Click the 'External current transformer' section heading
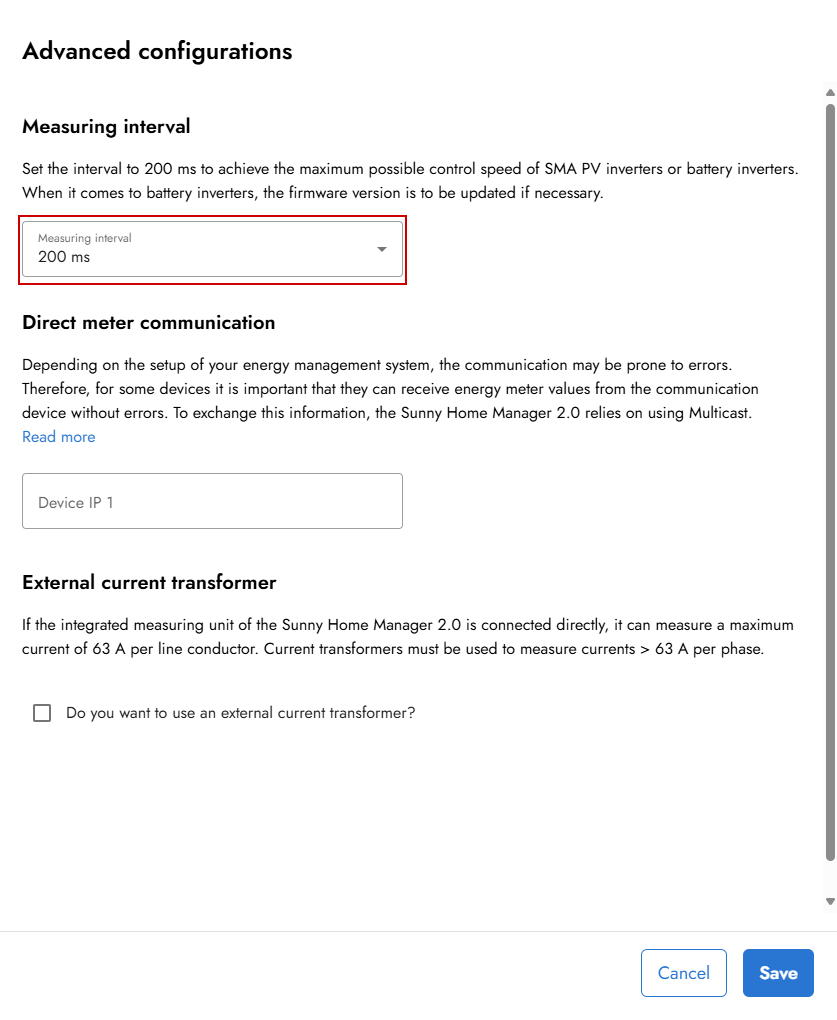837x1020 pixels. (149, 582)
